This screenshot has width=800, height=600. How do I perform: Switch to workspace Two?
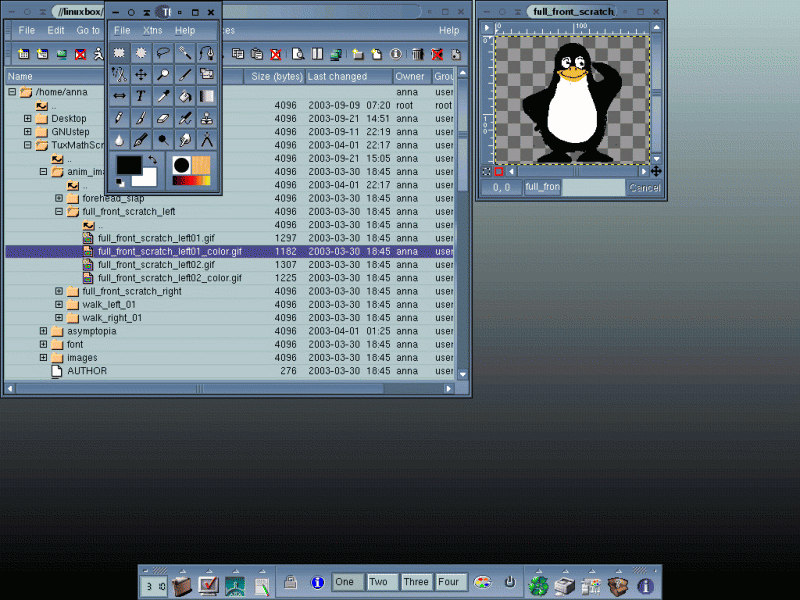382,582
